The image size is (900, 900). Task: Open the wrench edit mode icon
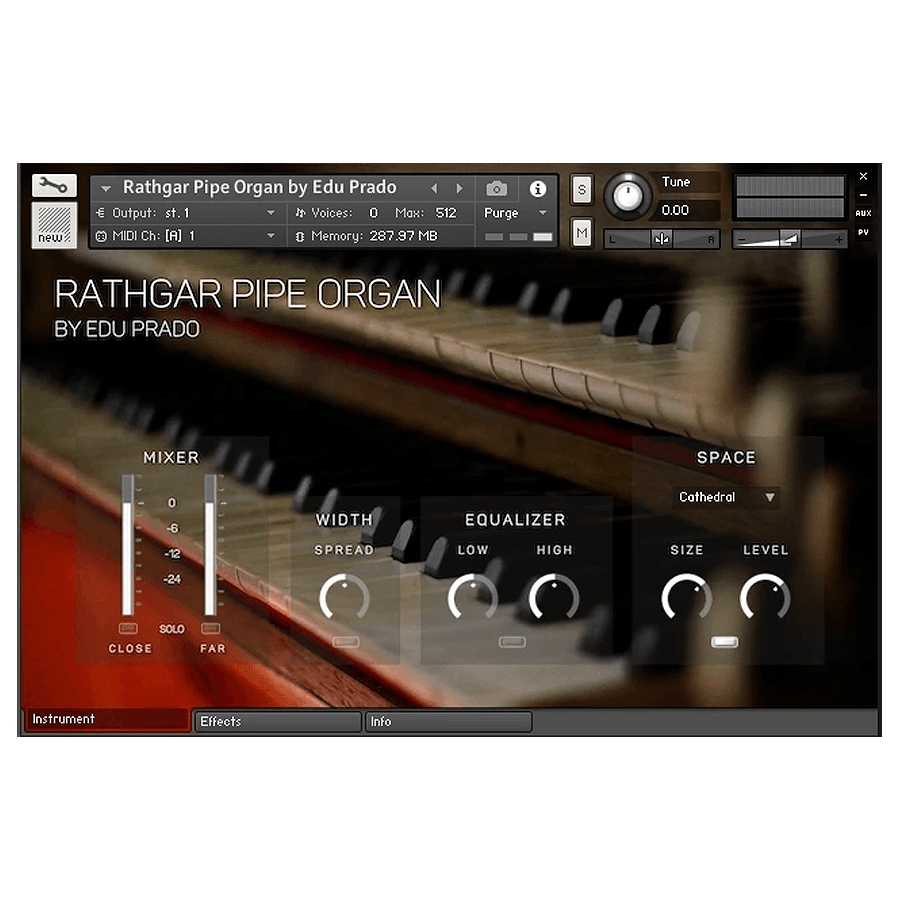pos(54,185)
